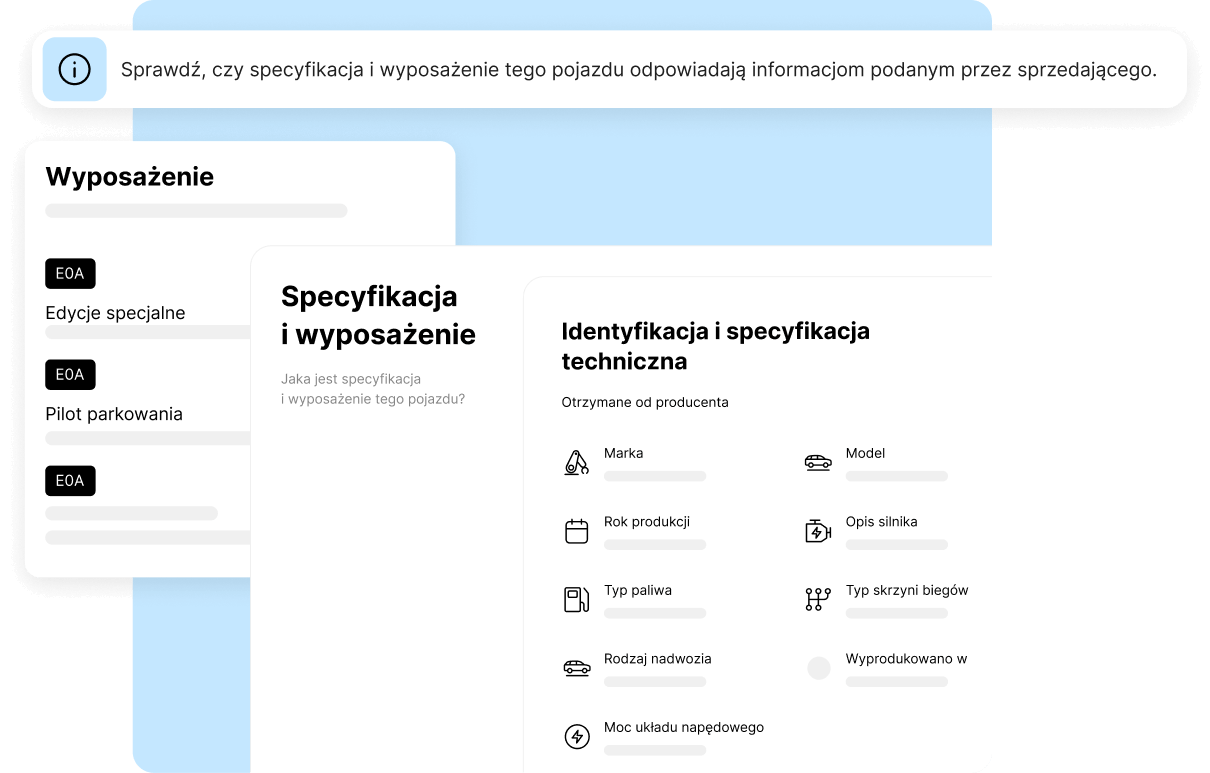Click the Rodzaj nadwozia car body icon
Screen dimensions: 1210x773
[x=576, y=668]
